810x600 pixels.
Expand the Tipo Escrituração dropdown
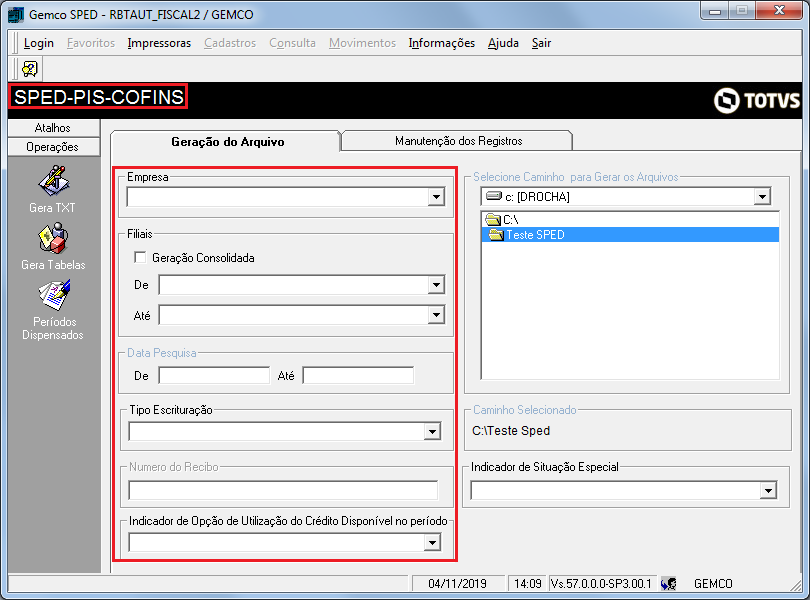(x=432, y=432)
